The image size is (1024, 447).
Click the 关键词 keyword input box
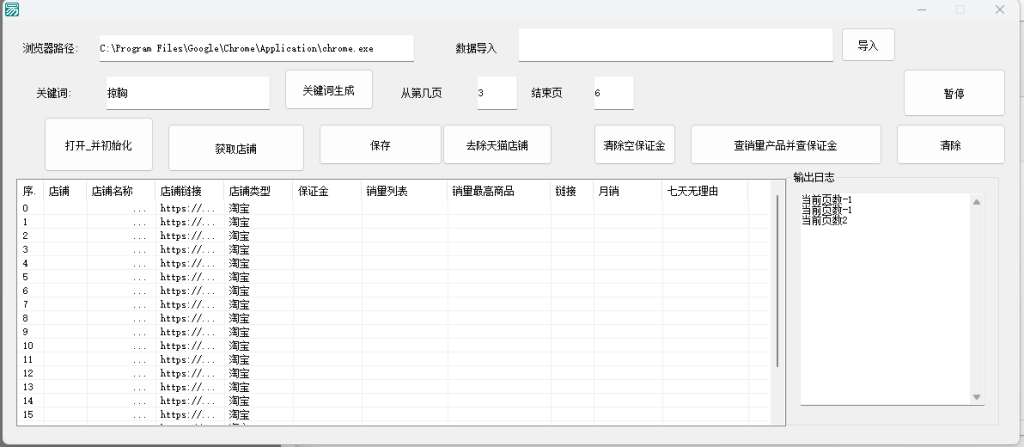coord(186,93)
